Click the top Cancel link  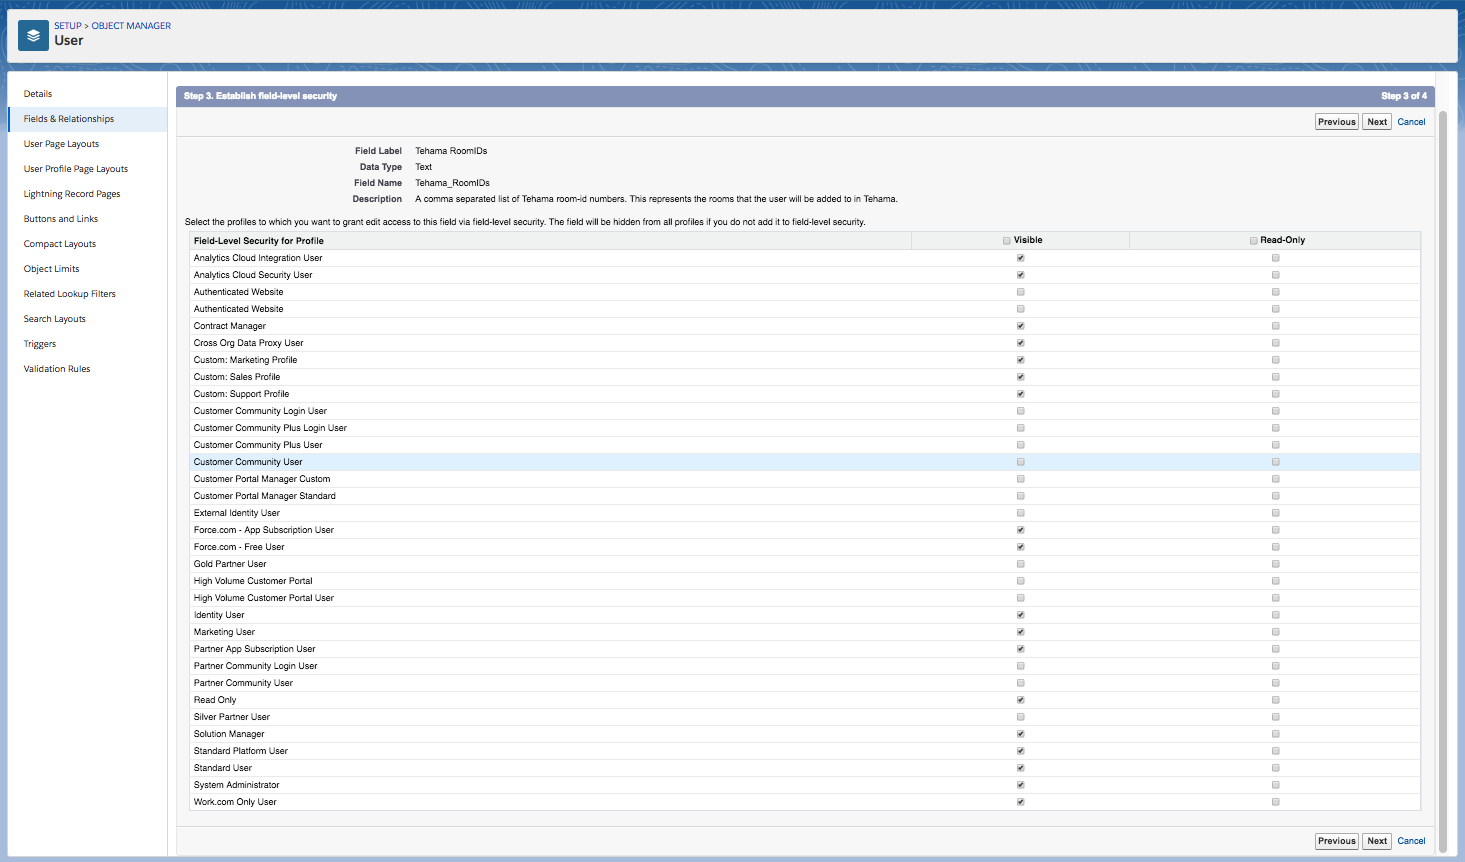click(x=1411, y=122)
